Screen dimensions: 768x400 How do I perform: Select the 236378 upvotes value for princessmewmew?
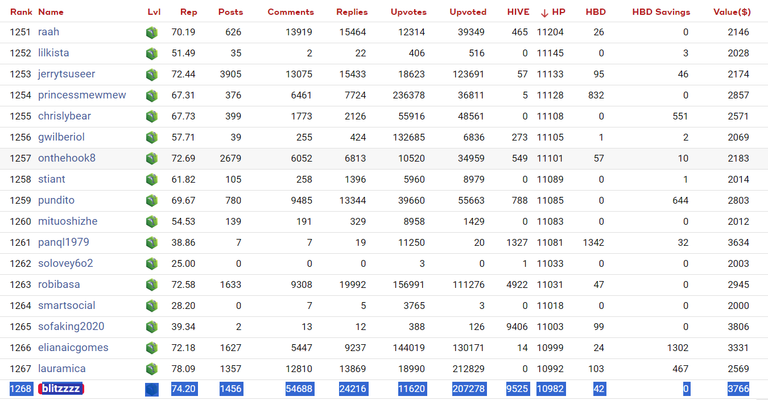pyautogui.click(x=408, y=95)
